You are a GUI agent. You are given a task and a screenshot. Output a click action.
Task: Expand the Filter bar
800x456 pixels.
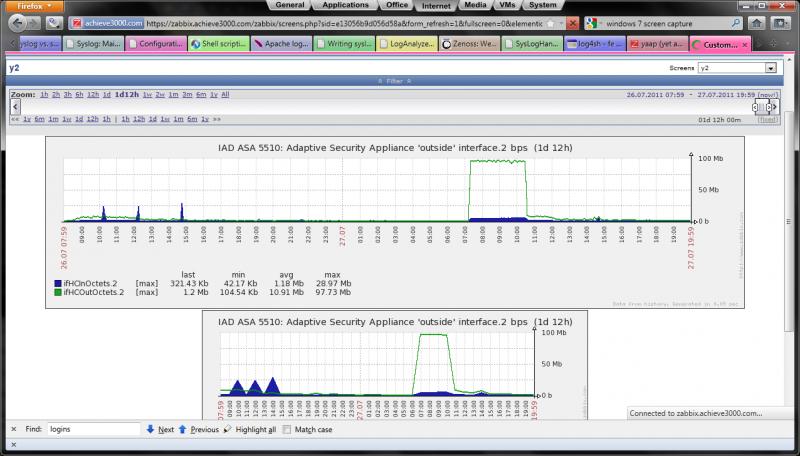click(394, 81)
